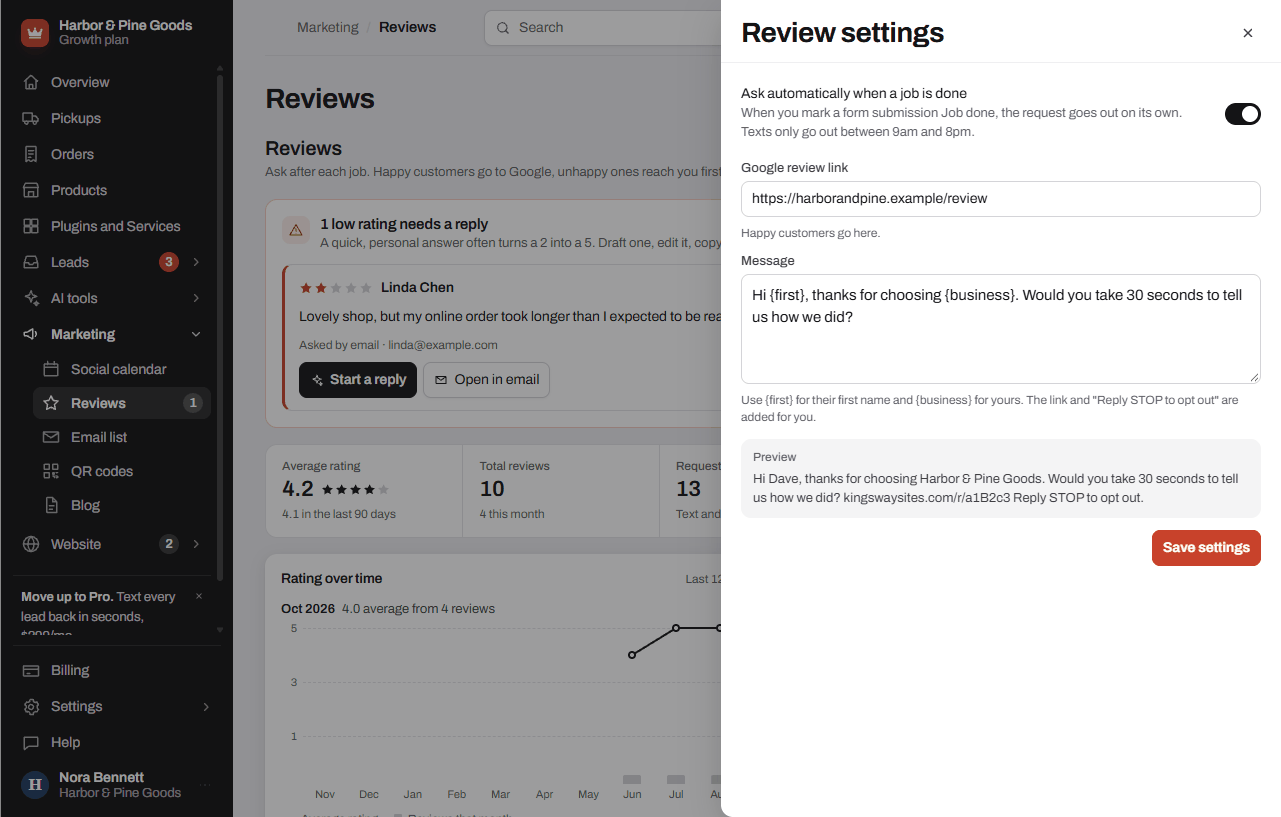Open the Email list page
Viewport: 1281px width, 817px height.
pos(122,437)
